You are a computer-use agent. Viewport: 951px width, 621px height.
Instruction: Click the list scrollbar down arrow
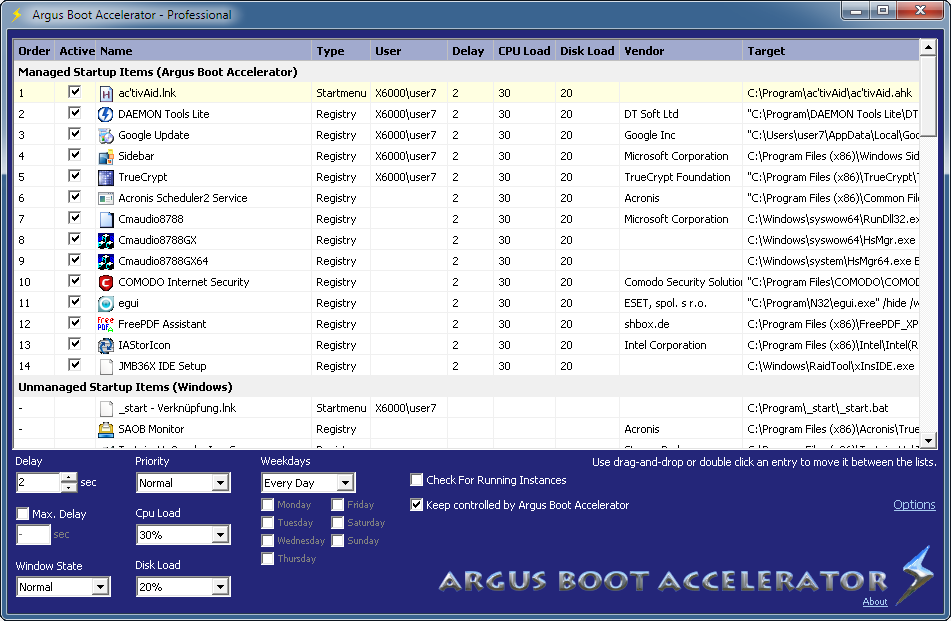[x=928, y=441]
